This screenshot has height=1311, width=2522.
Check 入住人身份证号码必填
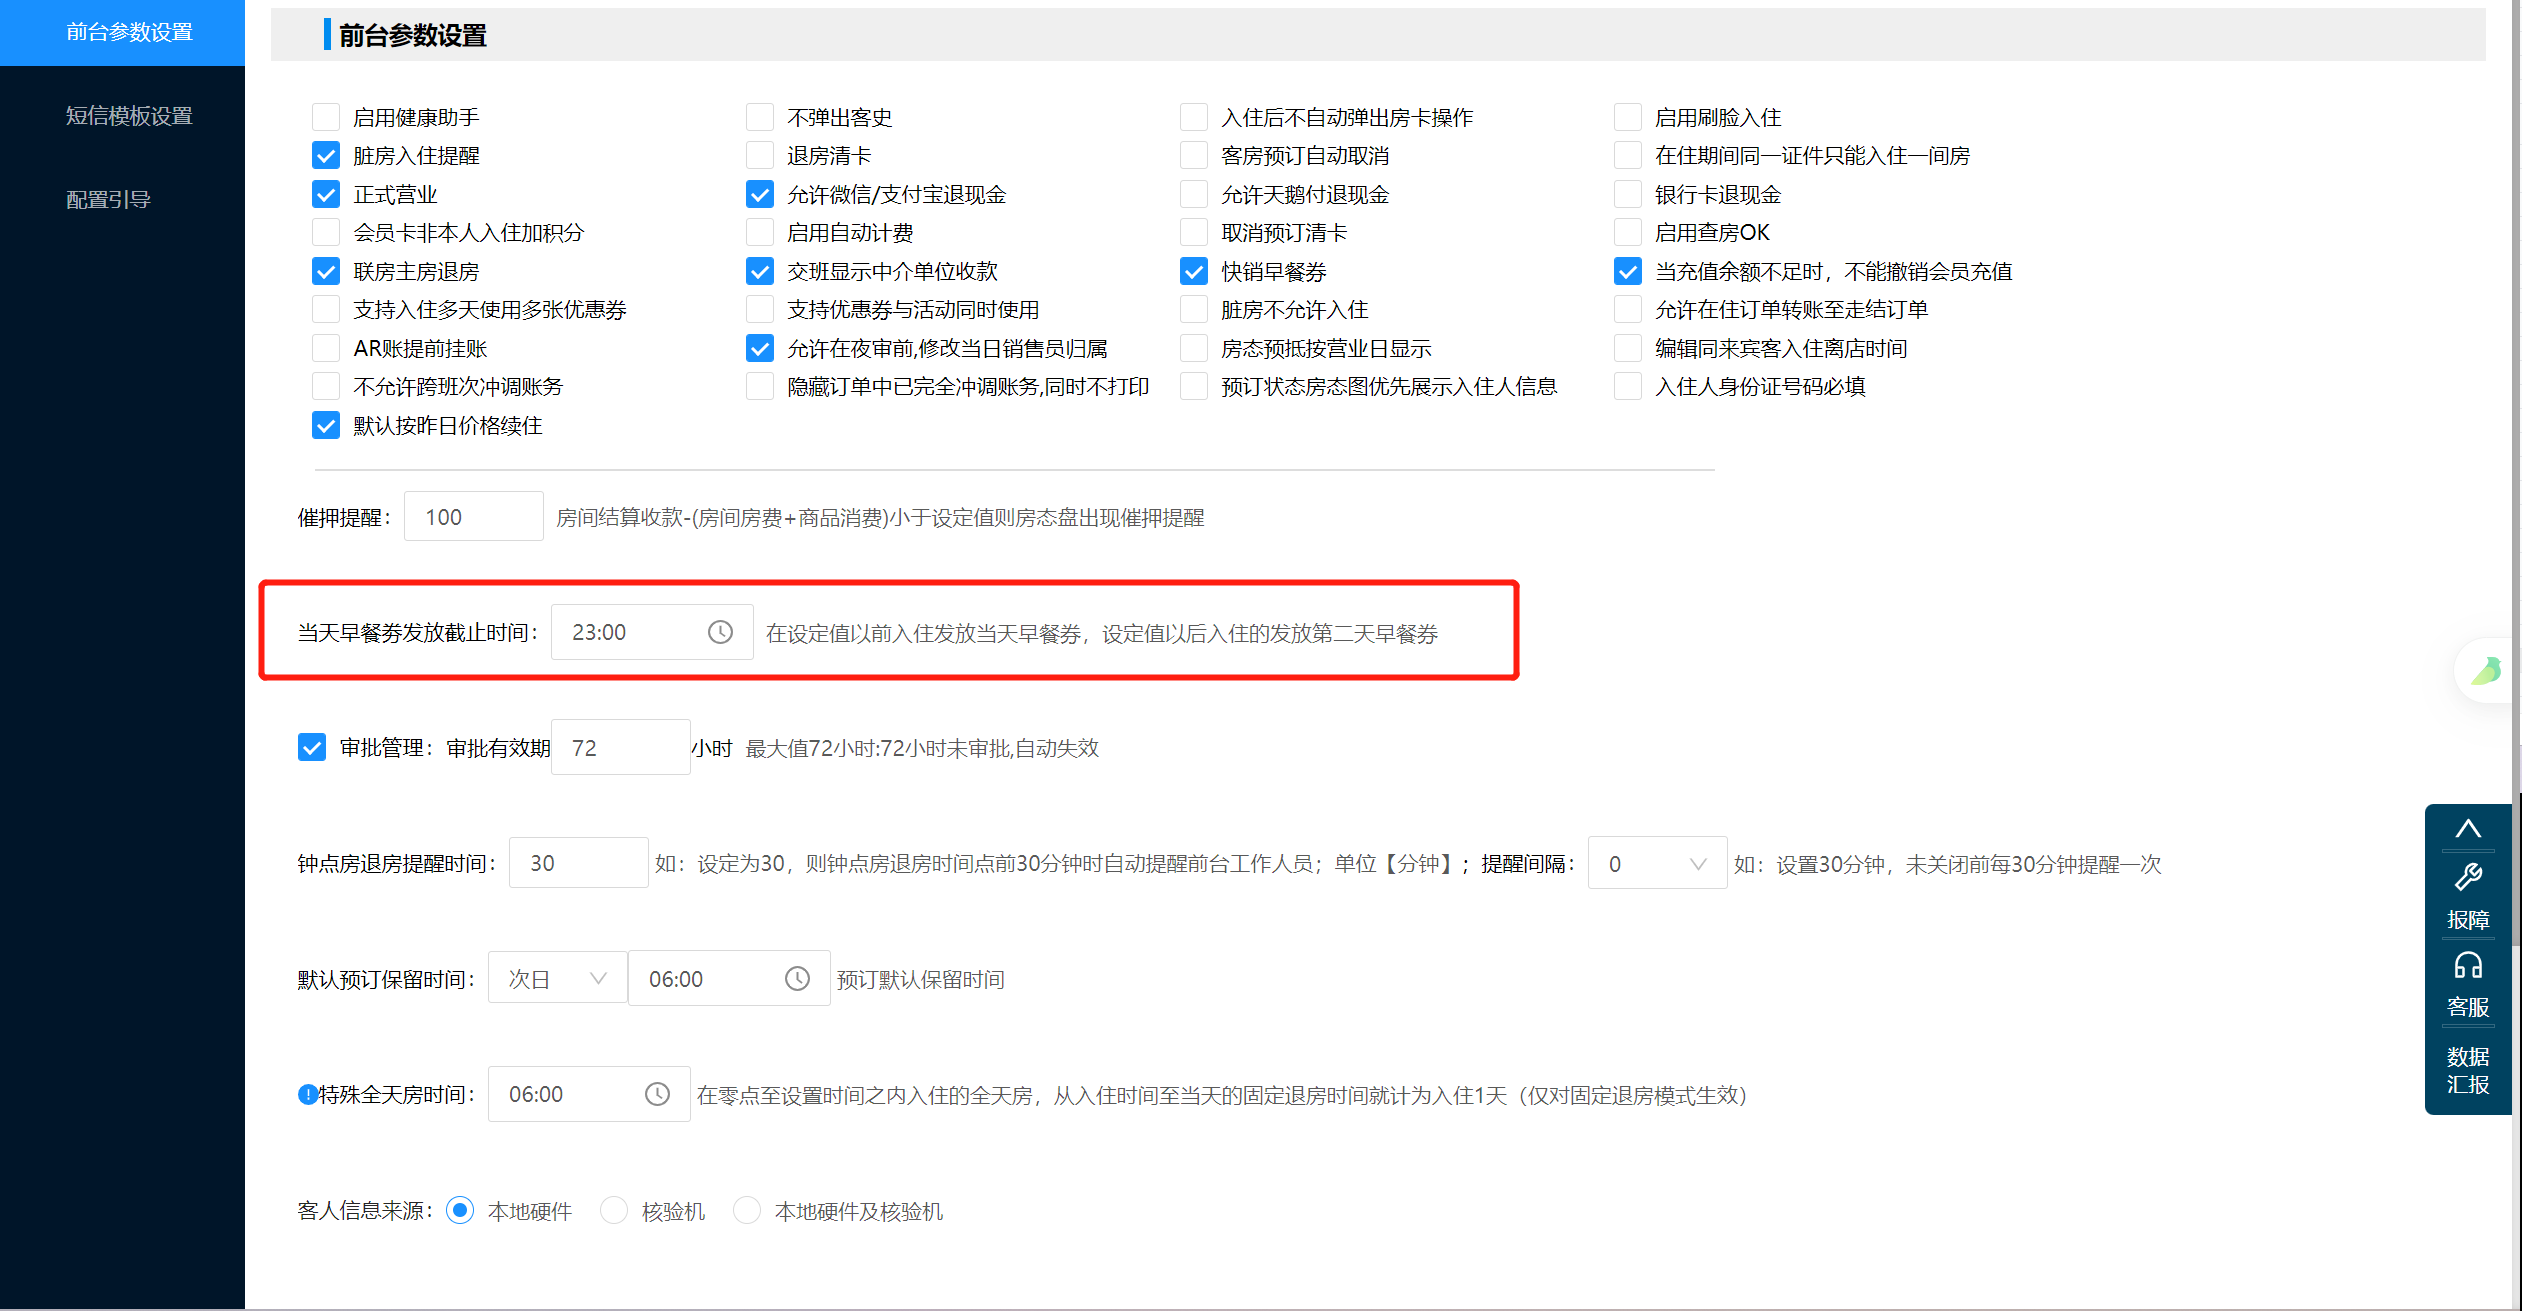pos(1628,386)
